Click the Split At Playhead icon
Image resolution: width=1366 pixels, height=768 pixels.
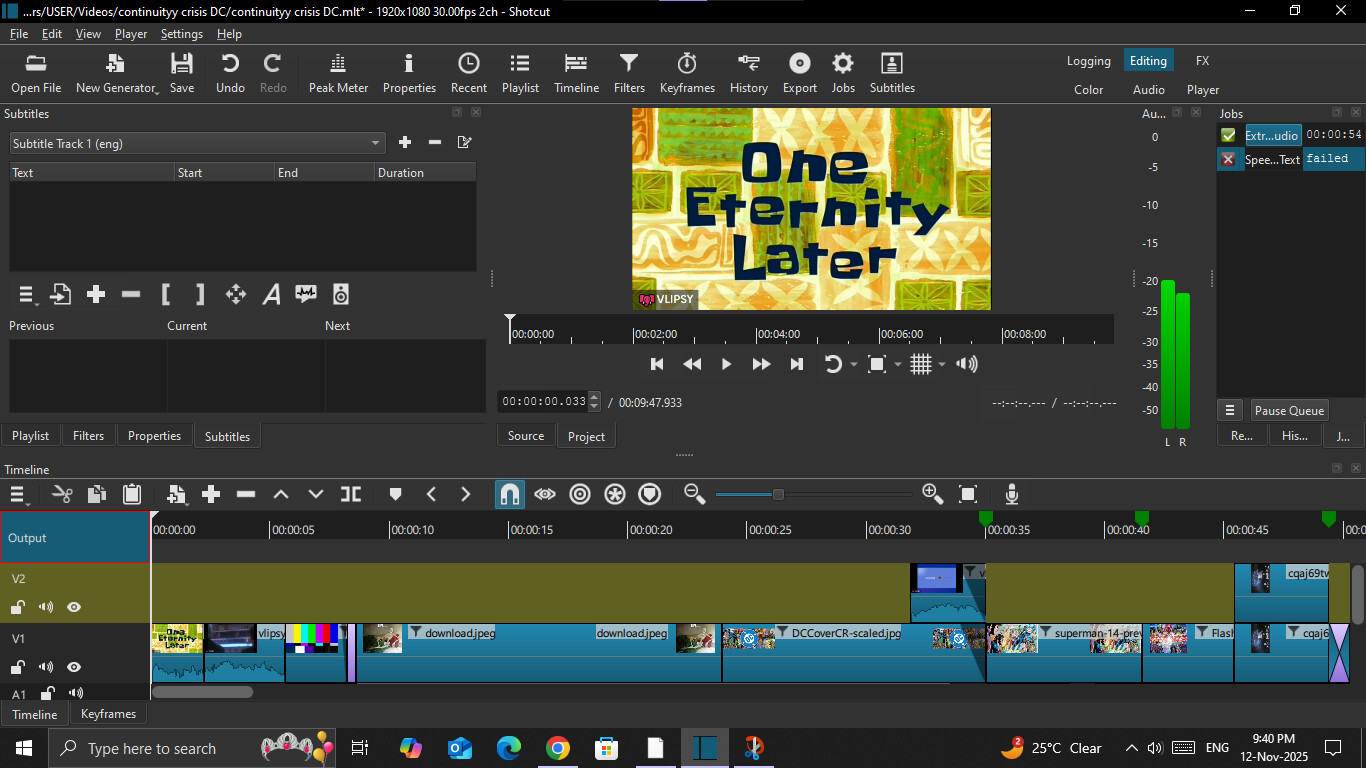click(x=350, y=494)
